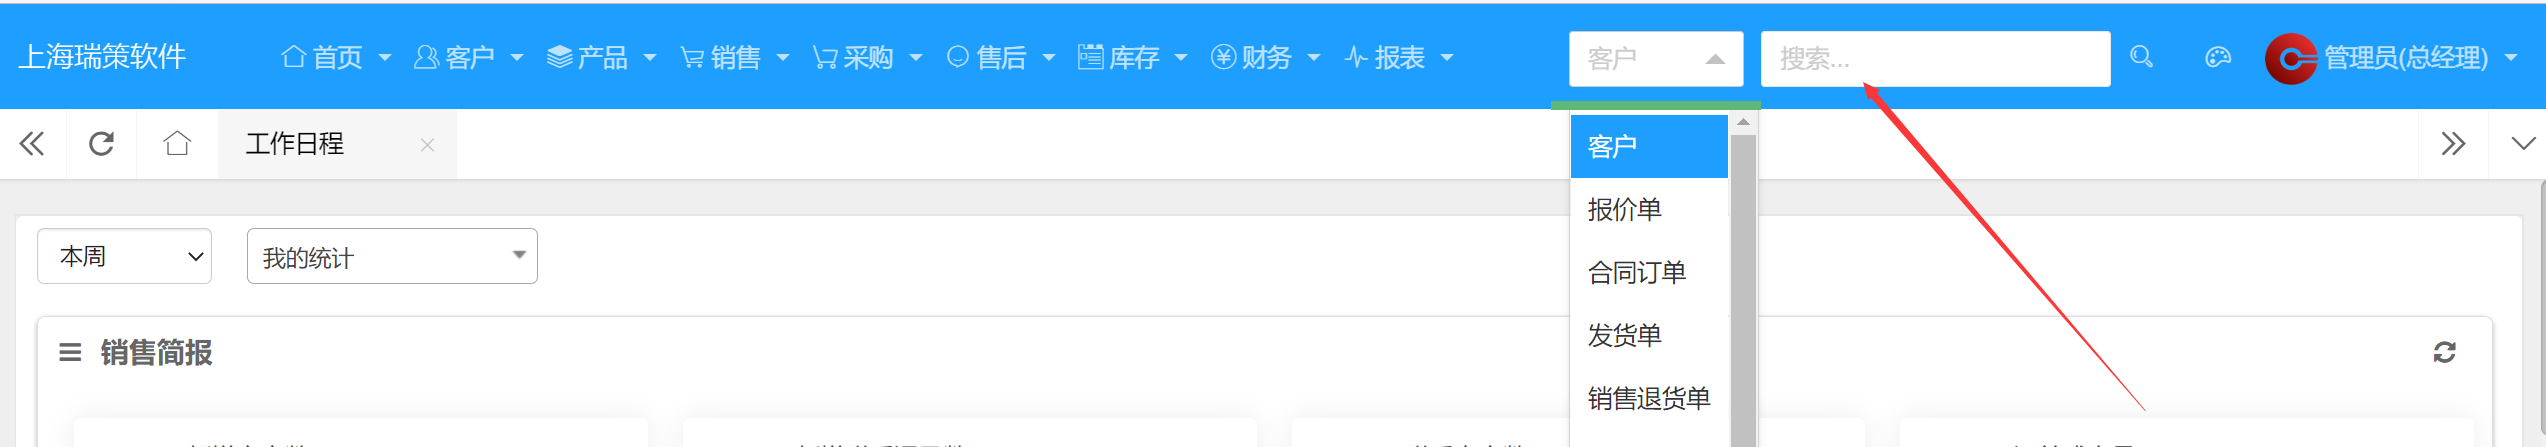Expand the 本周 period dropdown
This screenshot has width=2546, height=447.
pyautogui.click(x=124, y=256)
